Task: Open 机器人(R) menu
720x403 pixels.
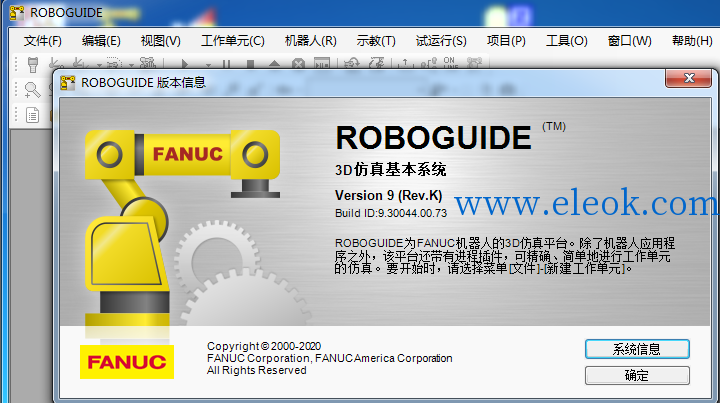Action: (310, 41)
